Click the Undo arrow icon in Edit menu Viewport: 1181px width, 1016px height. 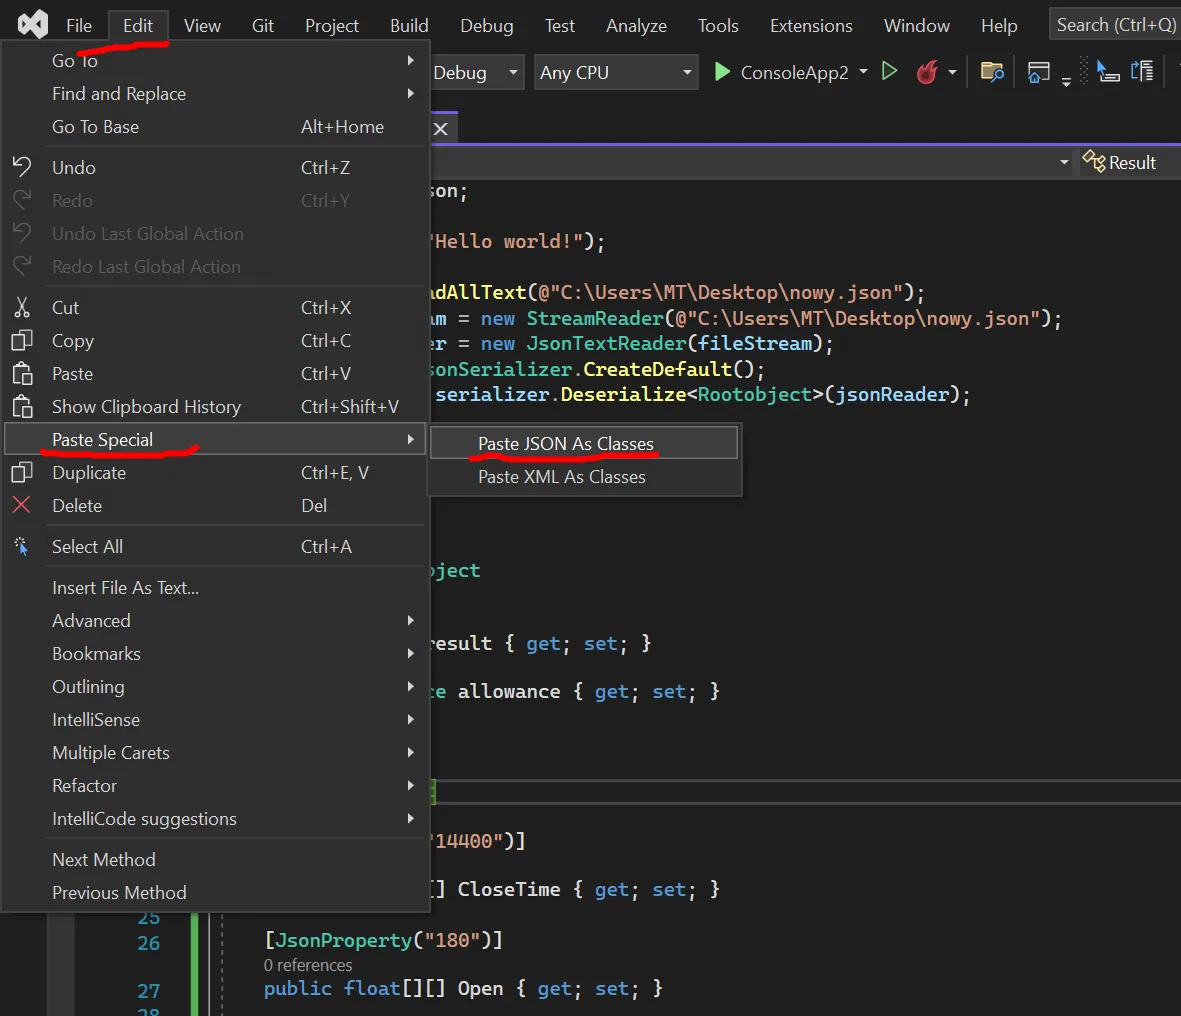22,167
